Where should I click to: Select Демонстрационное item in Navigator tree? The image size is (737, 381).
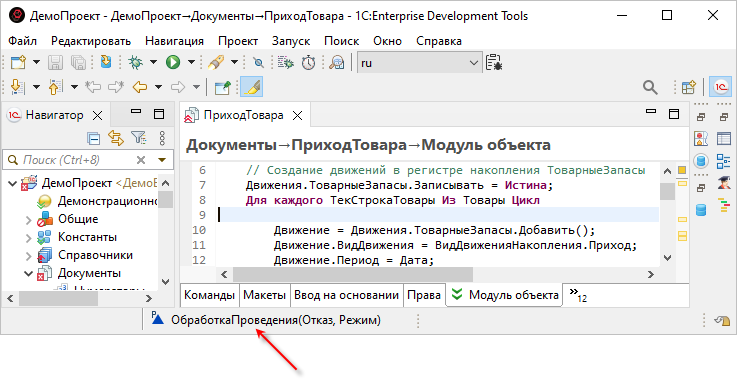[107, 202]
